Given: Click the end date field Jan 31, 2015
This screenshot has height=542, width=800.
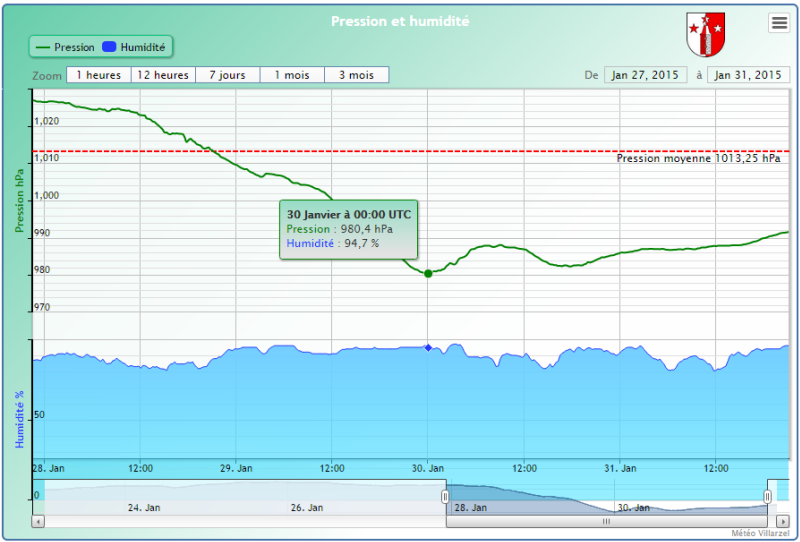Looking at the screenshot, I should tap(747, 75).
